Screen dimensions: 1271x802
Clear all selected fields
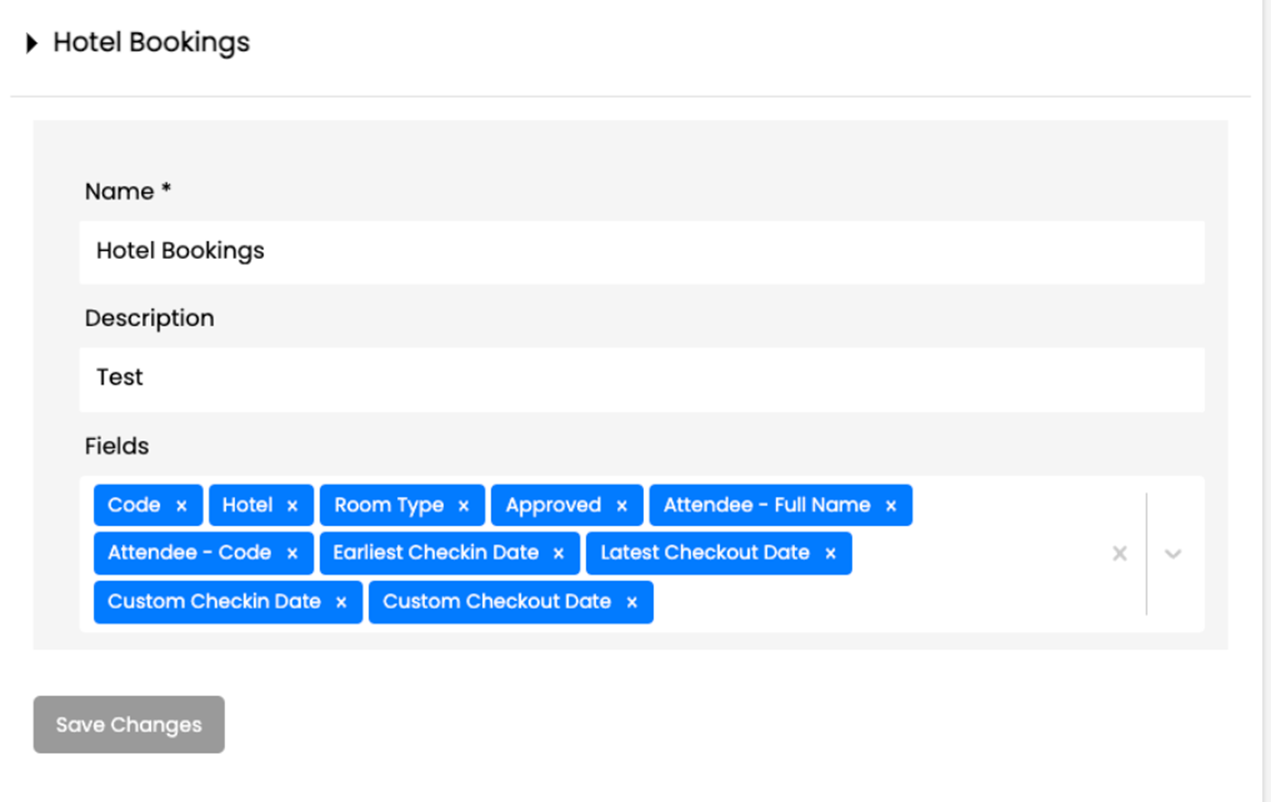pos(1120,553)
